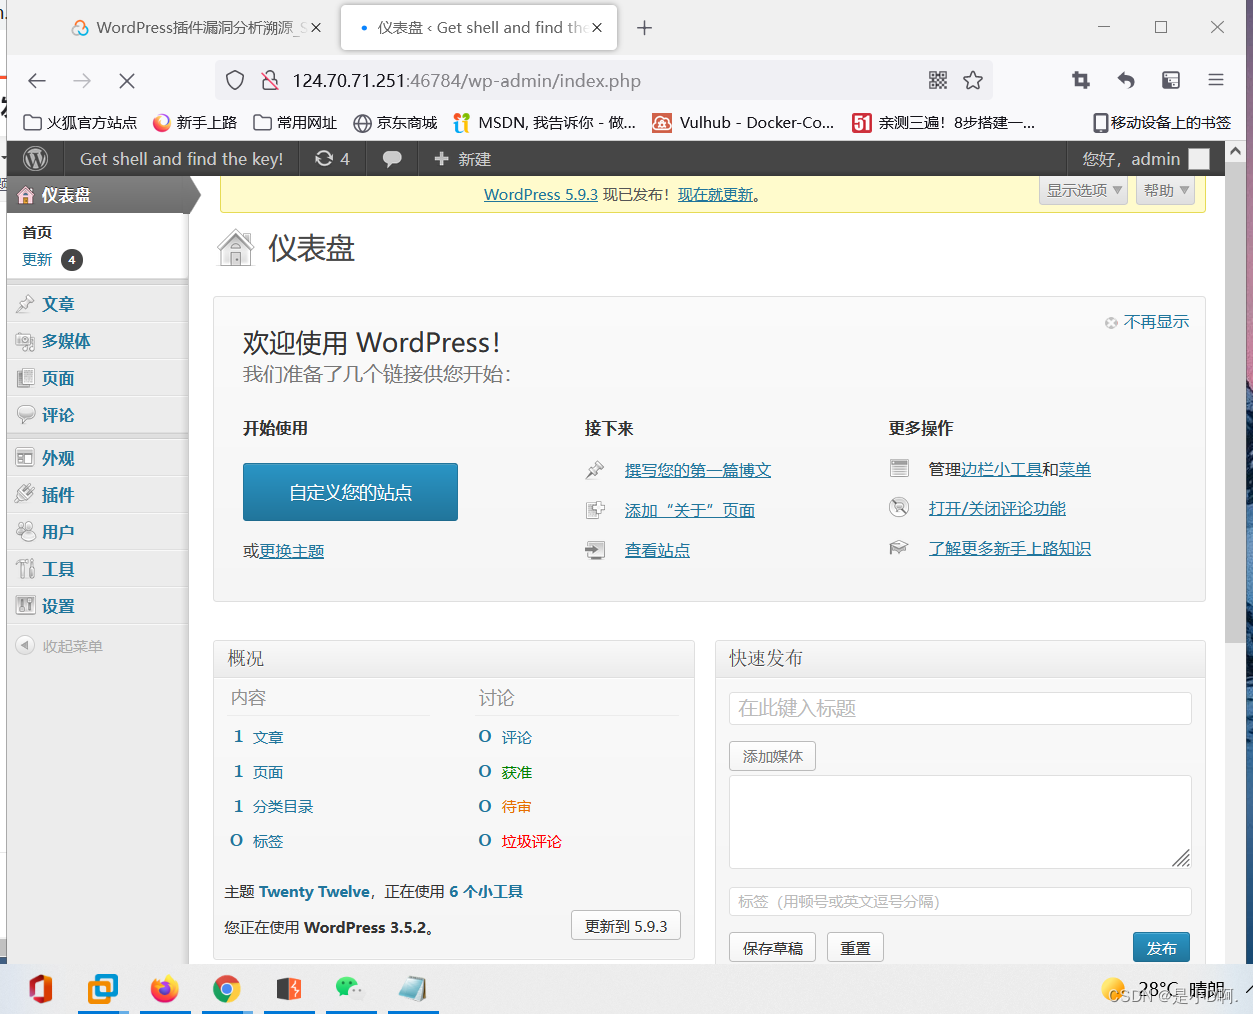Click the 更换主题 link
This screenshot has height=1014, width=1253.
[292, 551]
